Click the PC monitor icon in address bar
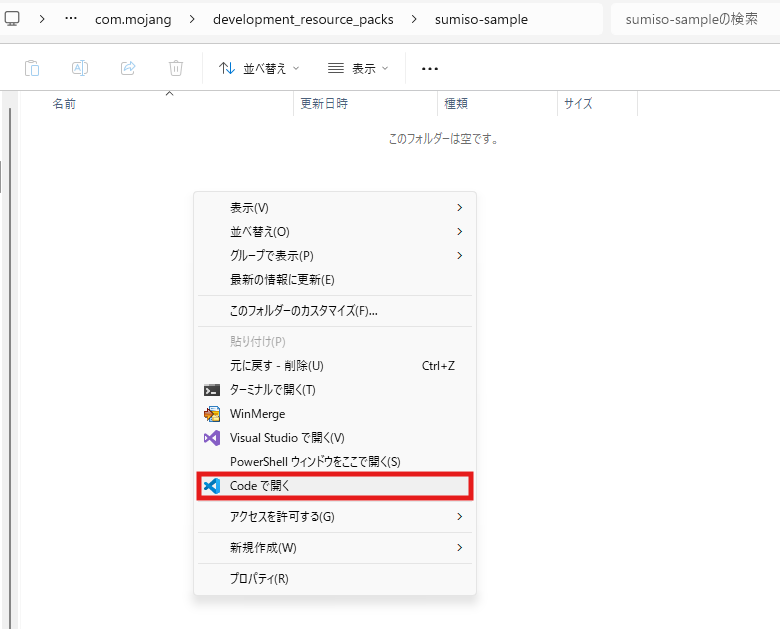The height and width of the screenshot is (629, 780). tap(11, 19)
